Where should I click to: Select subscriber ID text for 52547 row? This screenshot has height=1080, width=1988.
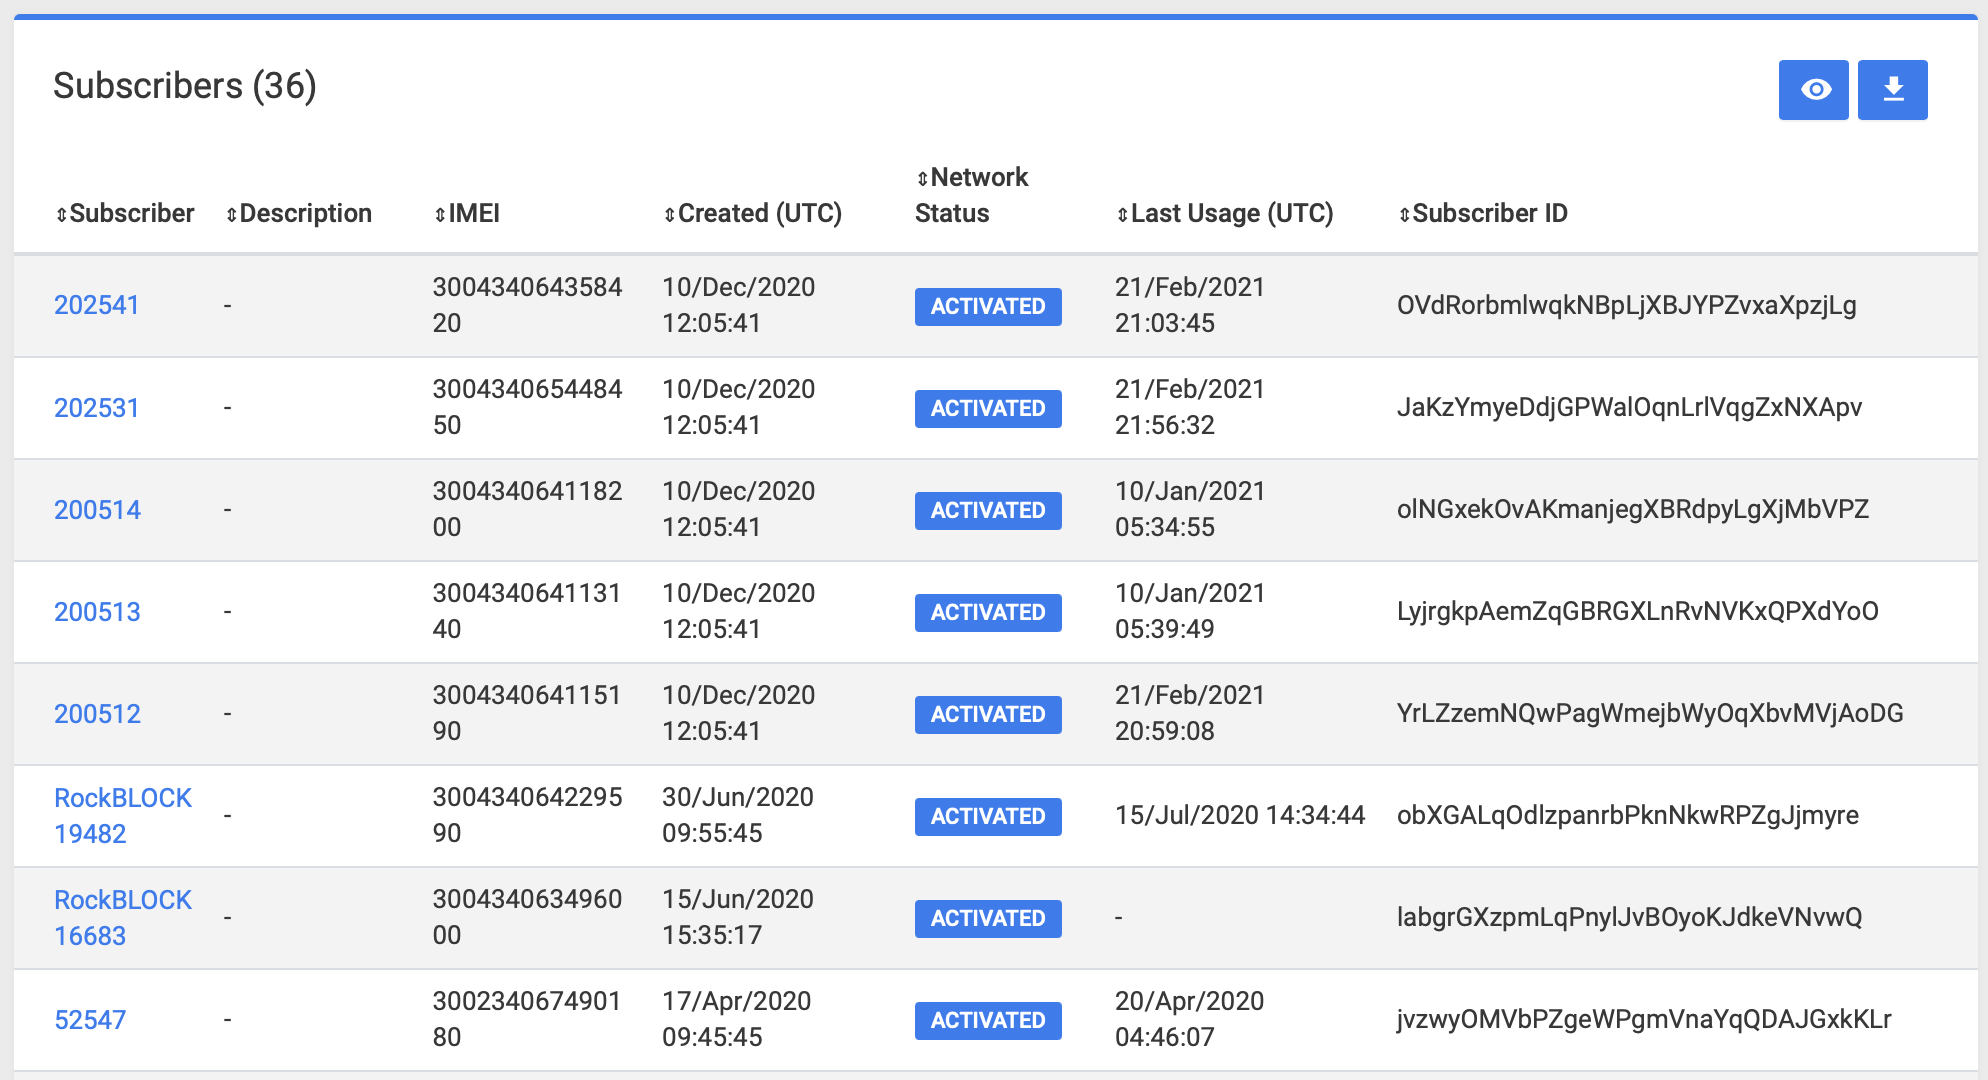pyautogui.click(x=1643, y=1019)
